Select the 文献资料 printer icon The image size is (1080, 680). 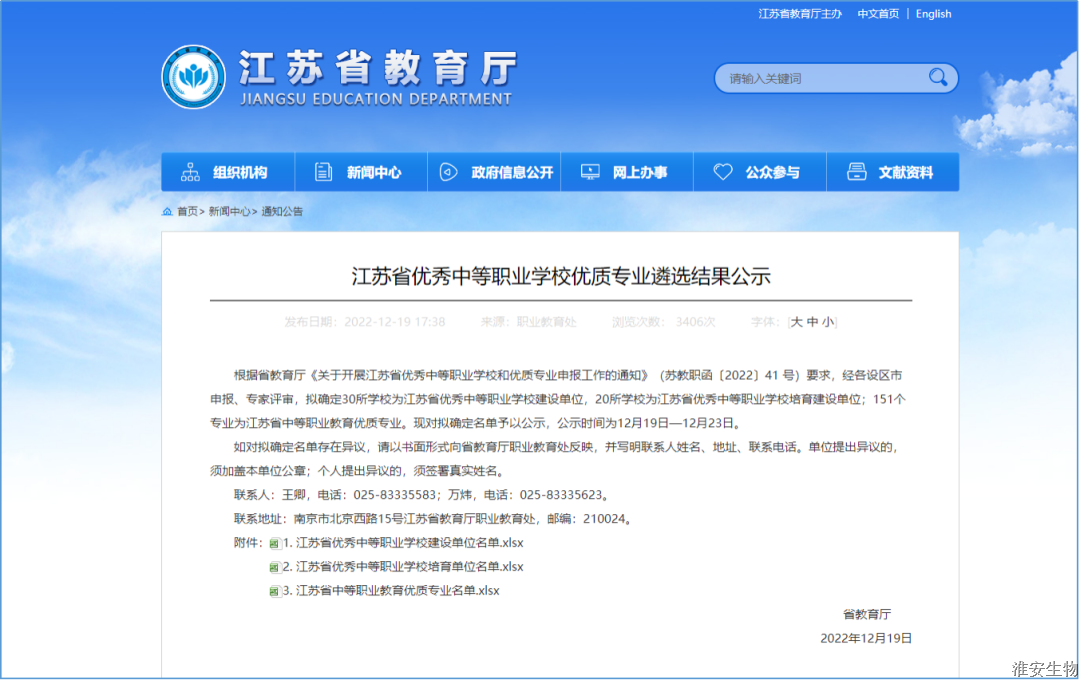856,171
